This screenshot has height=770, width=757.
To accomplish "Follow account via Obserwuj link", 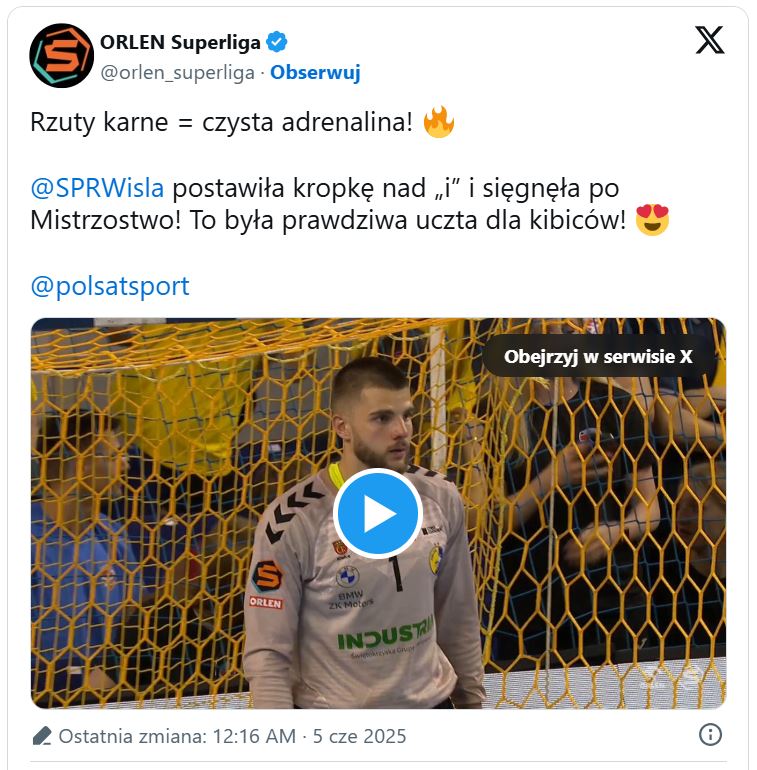I will [315, 72].
